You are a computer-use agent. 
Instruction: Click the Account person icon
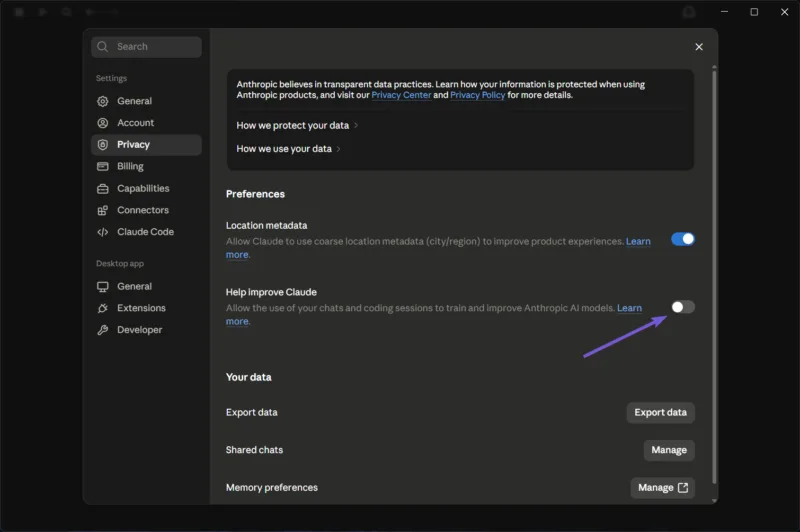[103, 123]
